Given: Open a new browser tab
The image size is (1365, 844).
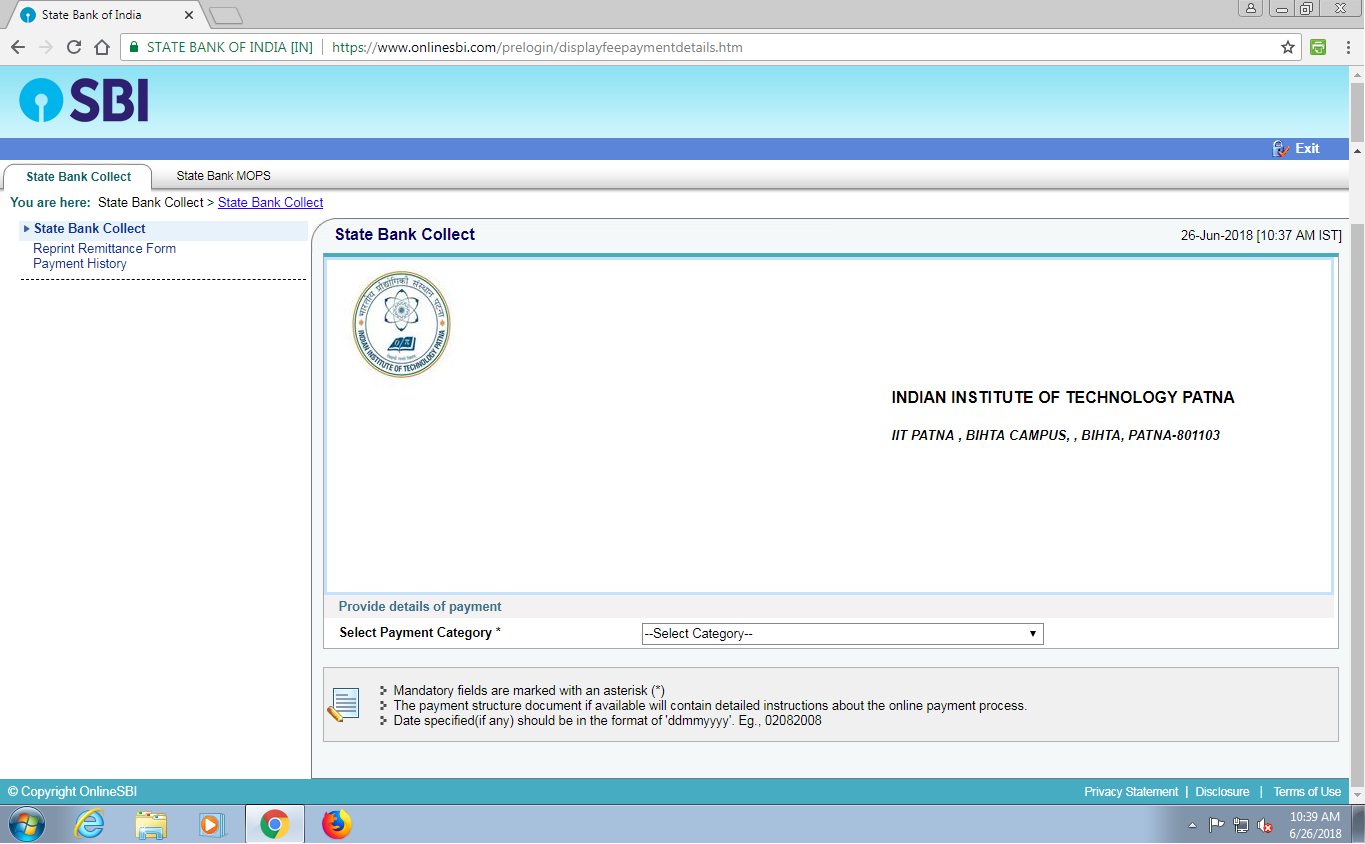Looking at the screenshot, I should point(226,16).
